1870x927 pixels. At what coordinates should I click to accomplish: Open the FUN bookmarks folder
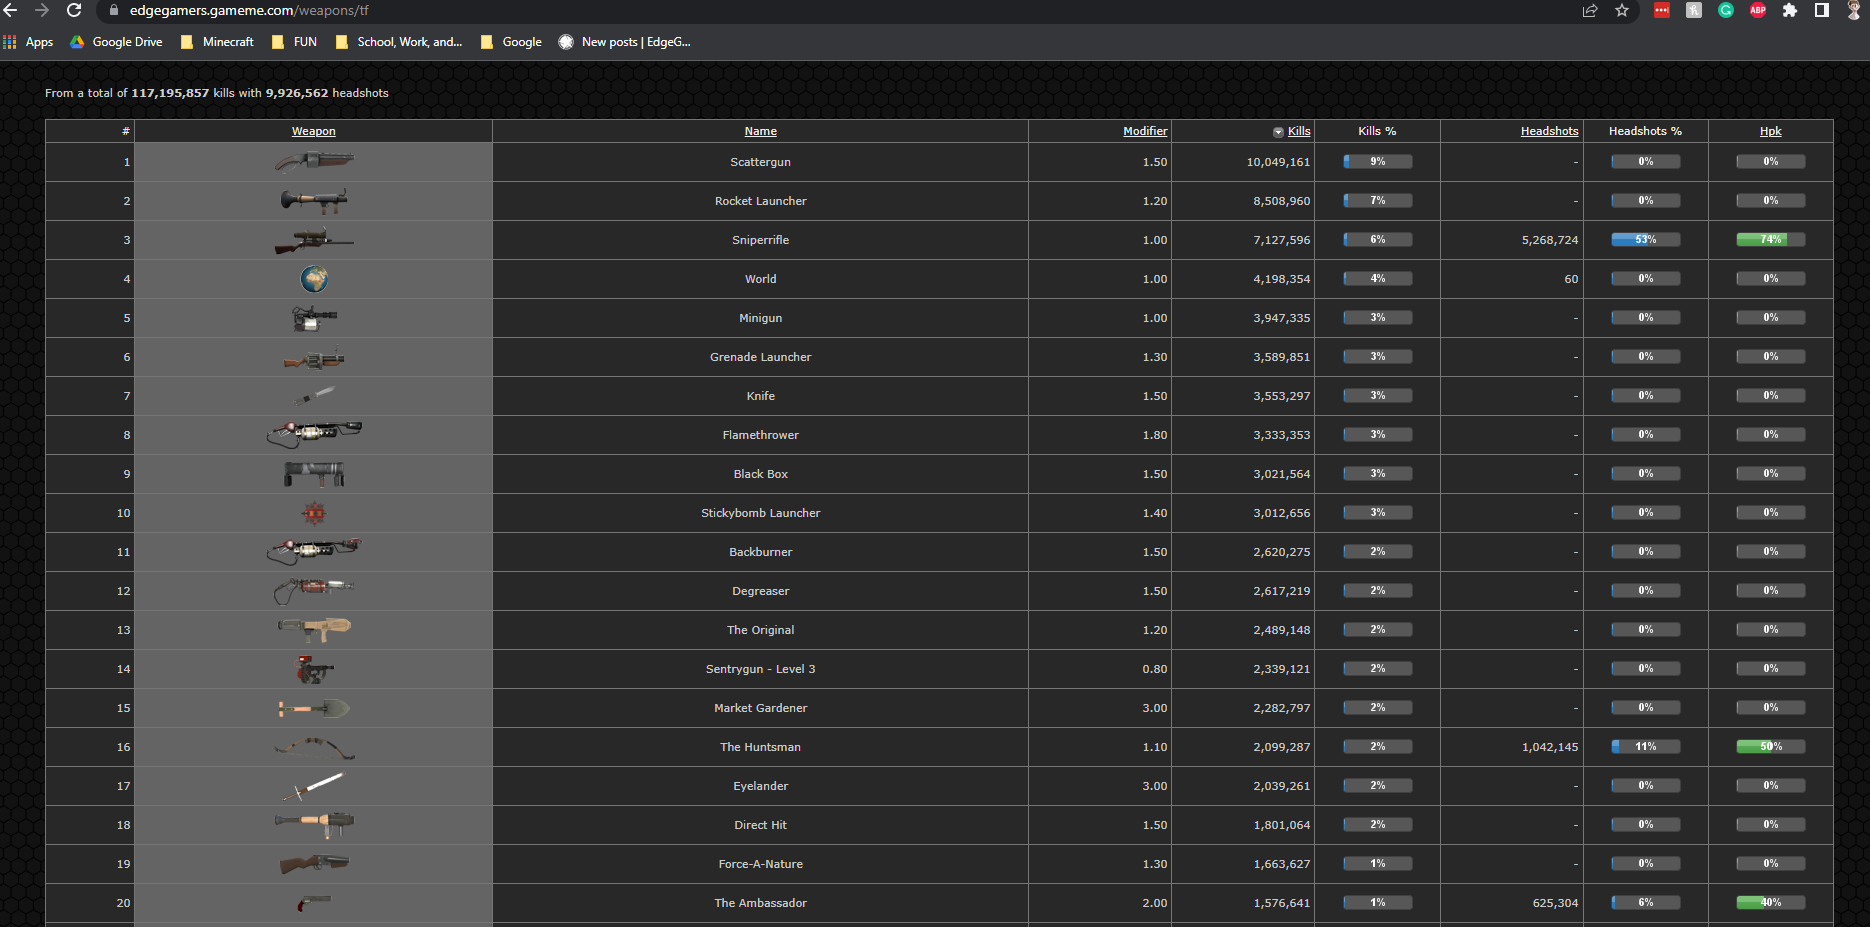[294, 42]
